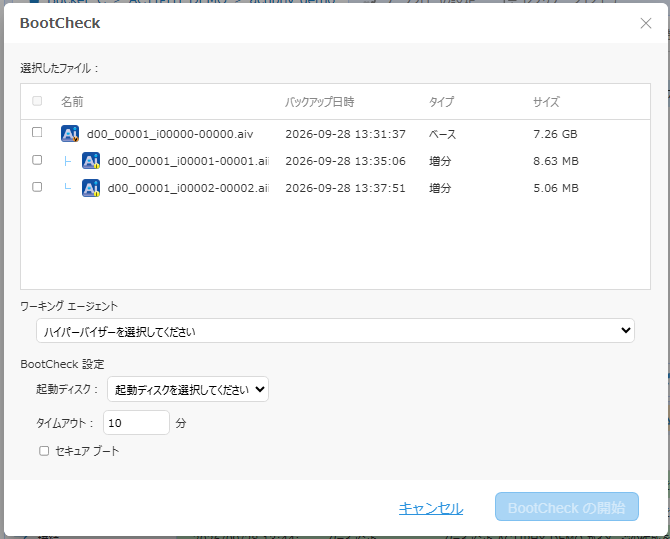The height and width of the screenshot is (539, 670).
Task: Click the キャンセル link
Action: tap(431, 508)
